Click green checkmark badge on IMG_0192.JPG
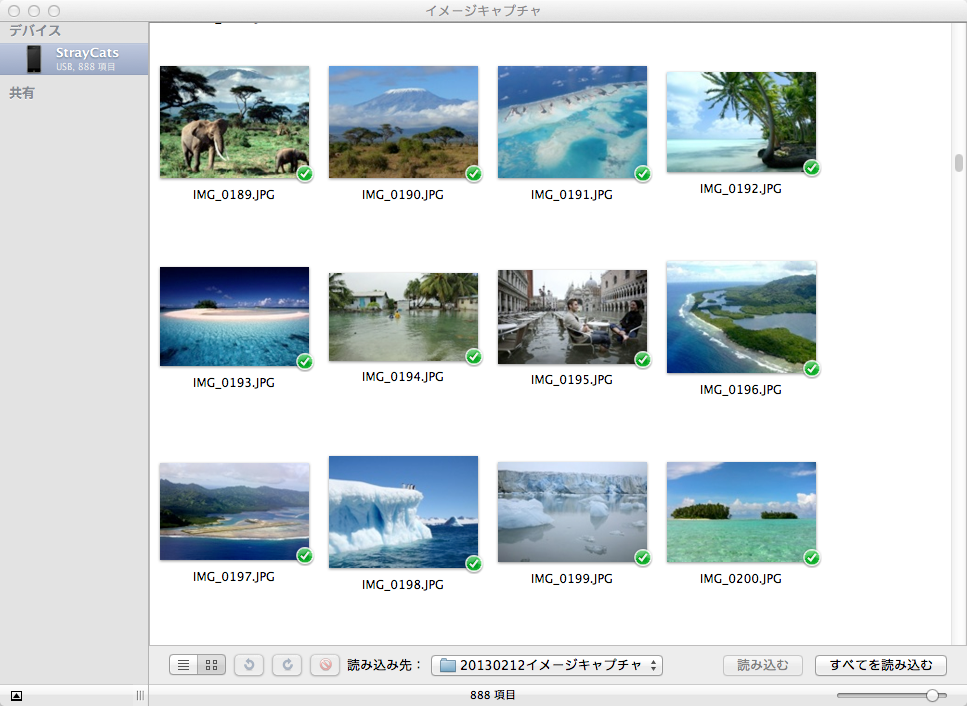The height and width of the screenshot is (706, 967). (x=812, y=168)
